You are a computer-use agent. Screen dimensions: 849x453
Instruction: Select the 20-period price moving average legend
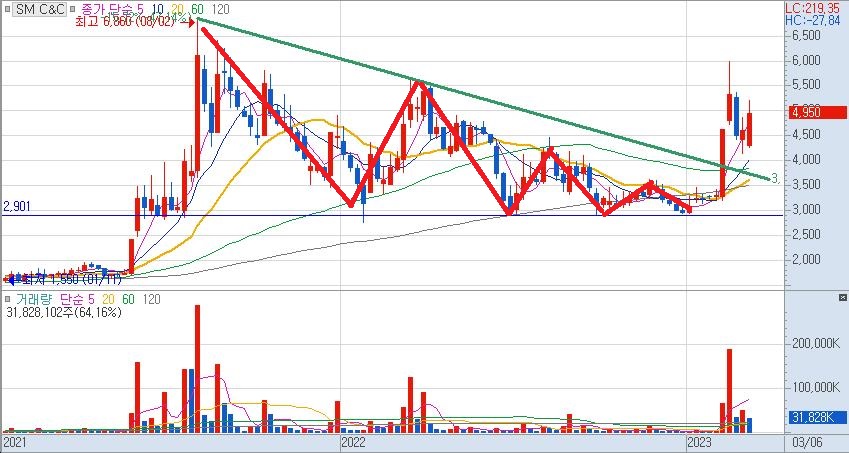point(179,9)
